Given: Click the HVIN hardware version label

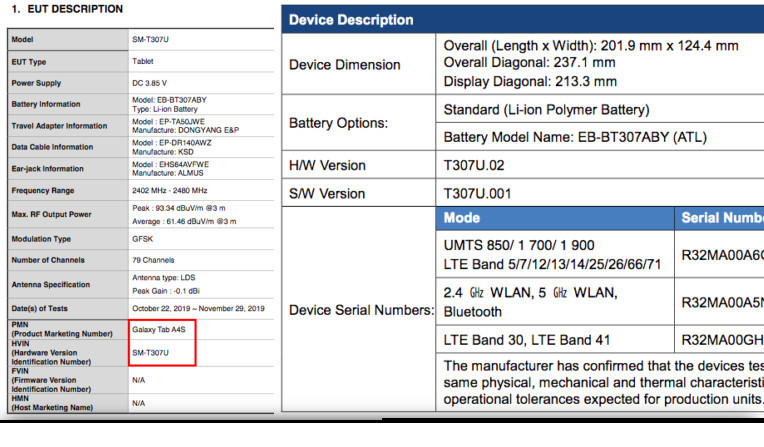Looking at the screenshot, I should (51, 353).
